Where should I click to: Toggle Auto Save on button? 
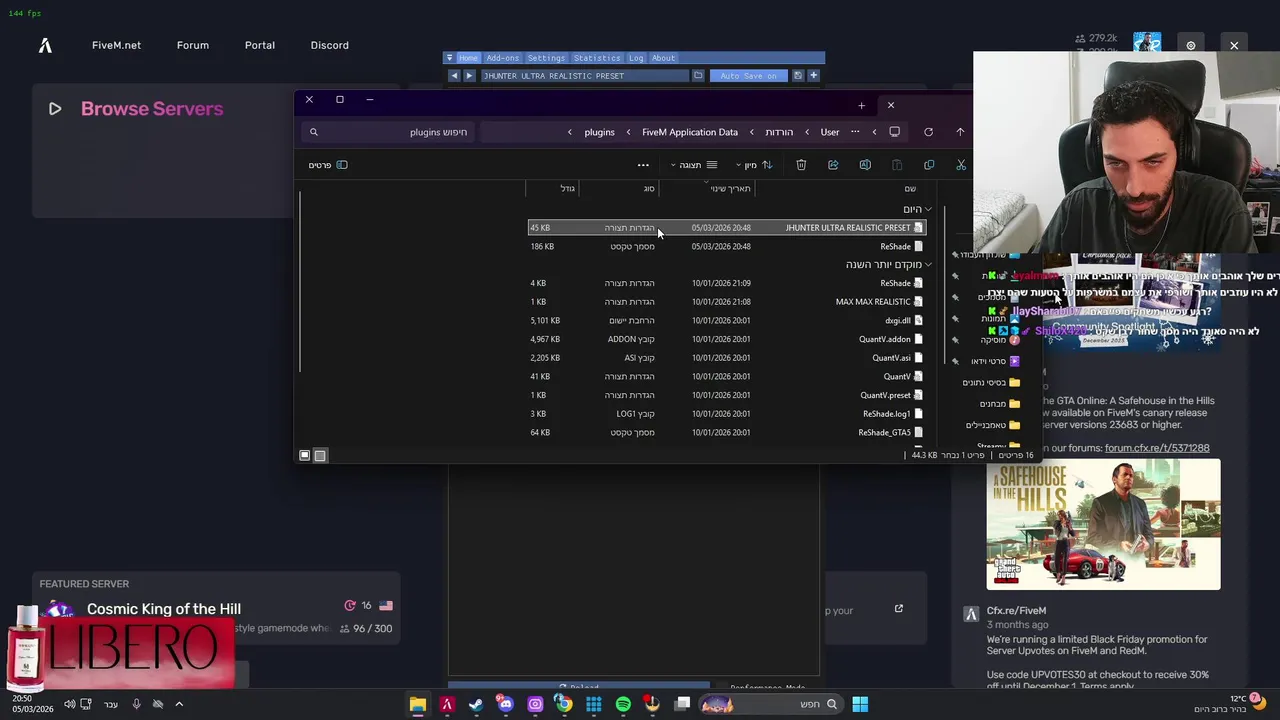(748, 76)
